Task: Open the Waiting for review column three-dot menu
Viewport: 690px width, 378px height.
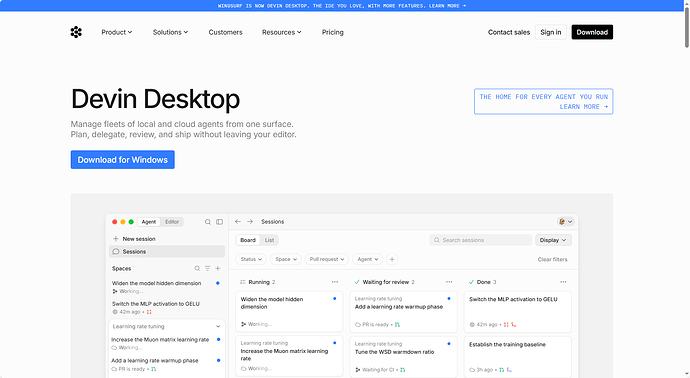Action: click(449, 282)
